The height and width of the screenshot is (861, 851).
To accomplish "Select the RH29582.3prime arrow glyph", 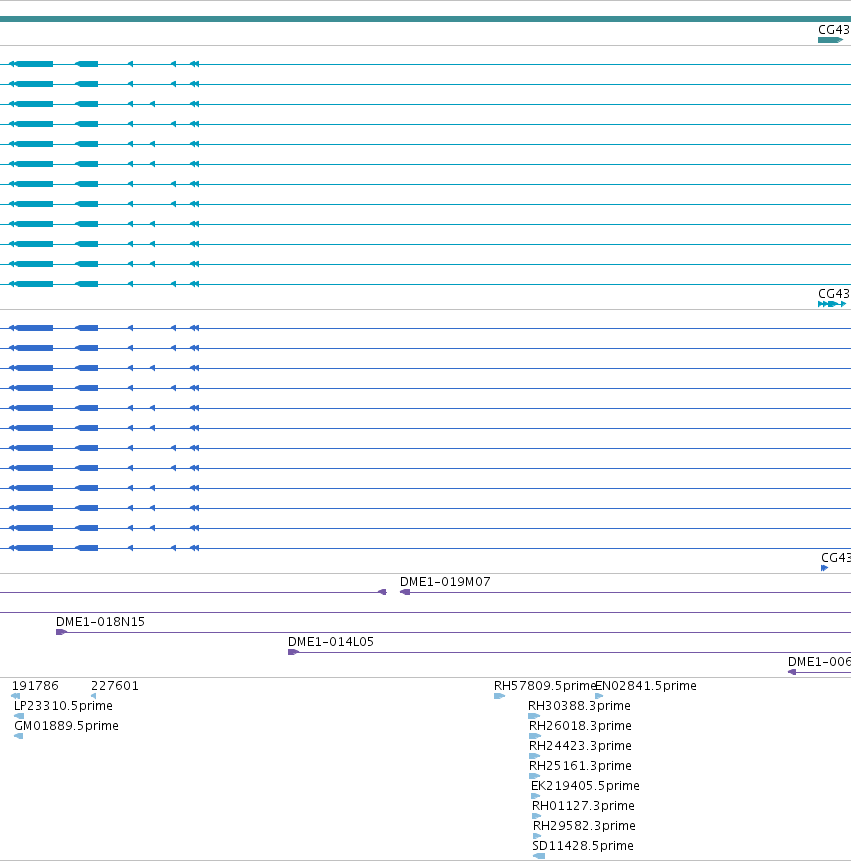I will pyautogui.click(x=538, y=836).
